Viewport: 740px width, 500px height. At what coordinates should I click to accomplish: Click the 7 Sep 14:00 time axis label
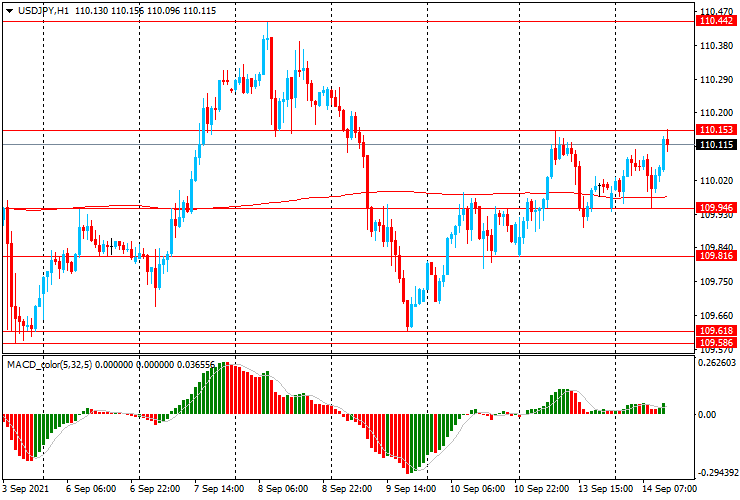click(219, 489)
